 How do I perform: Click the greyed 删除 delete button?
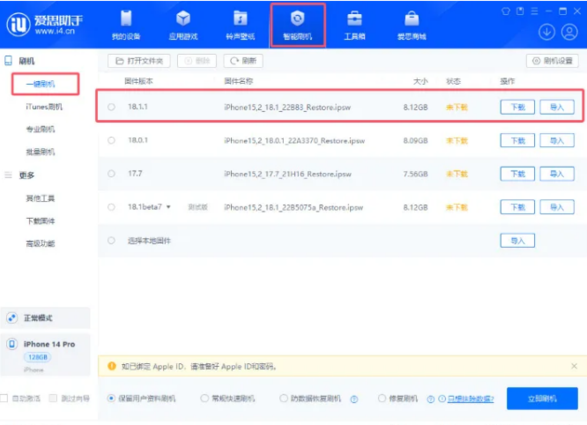(x=197, y=61)
